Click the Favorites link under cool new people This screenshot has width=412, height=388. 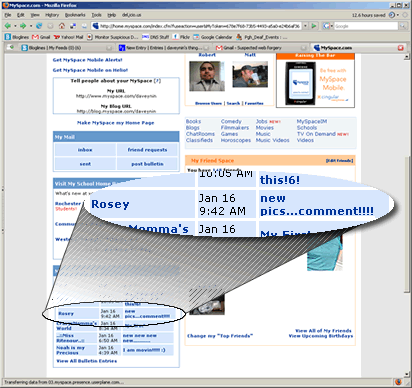[254, 103]
